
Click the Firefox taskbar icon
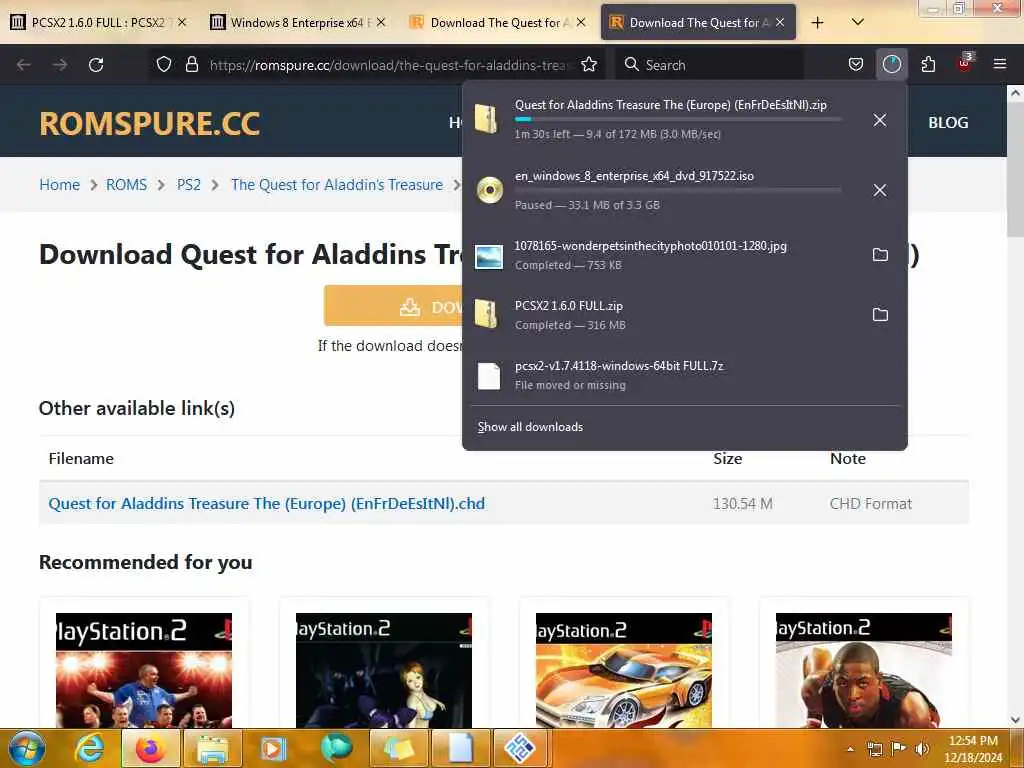click(x=150, y=748)
